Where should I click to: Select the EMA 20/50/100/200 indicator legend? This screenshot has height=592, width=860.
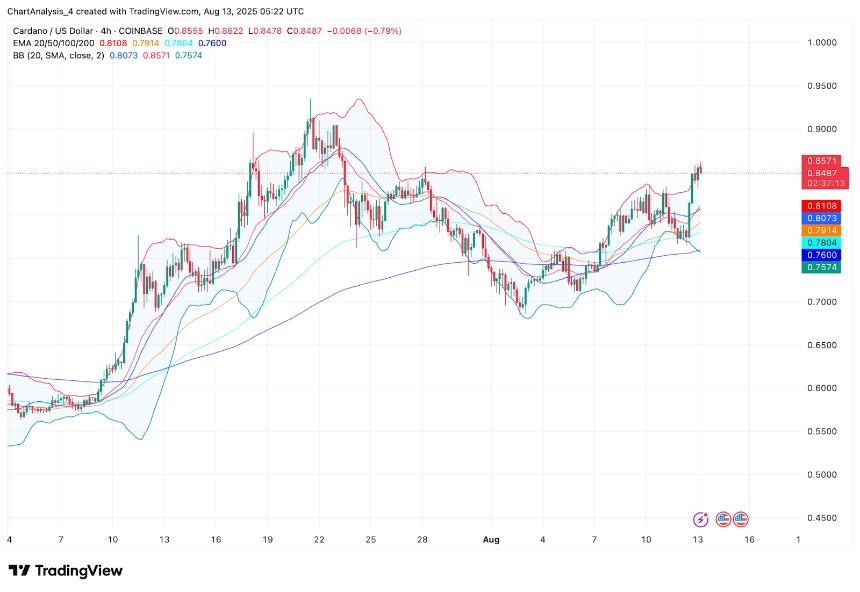click(x=54, y=43)
